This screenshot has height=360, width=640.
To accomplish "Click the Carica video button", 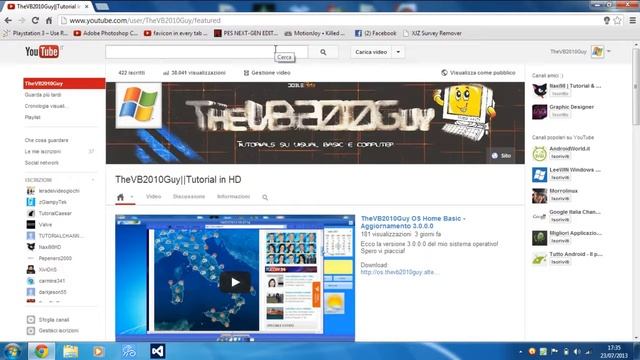I will coord(371,52).
